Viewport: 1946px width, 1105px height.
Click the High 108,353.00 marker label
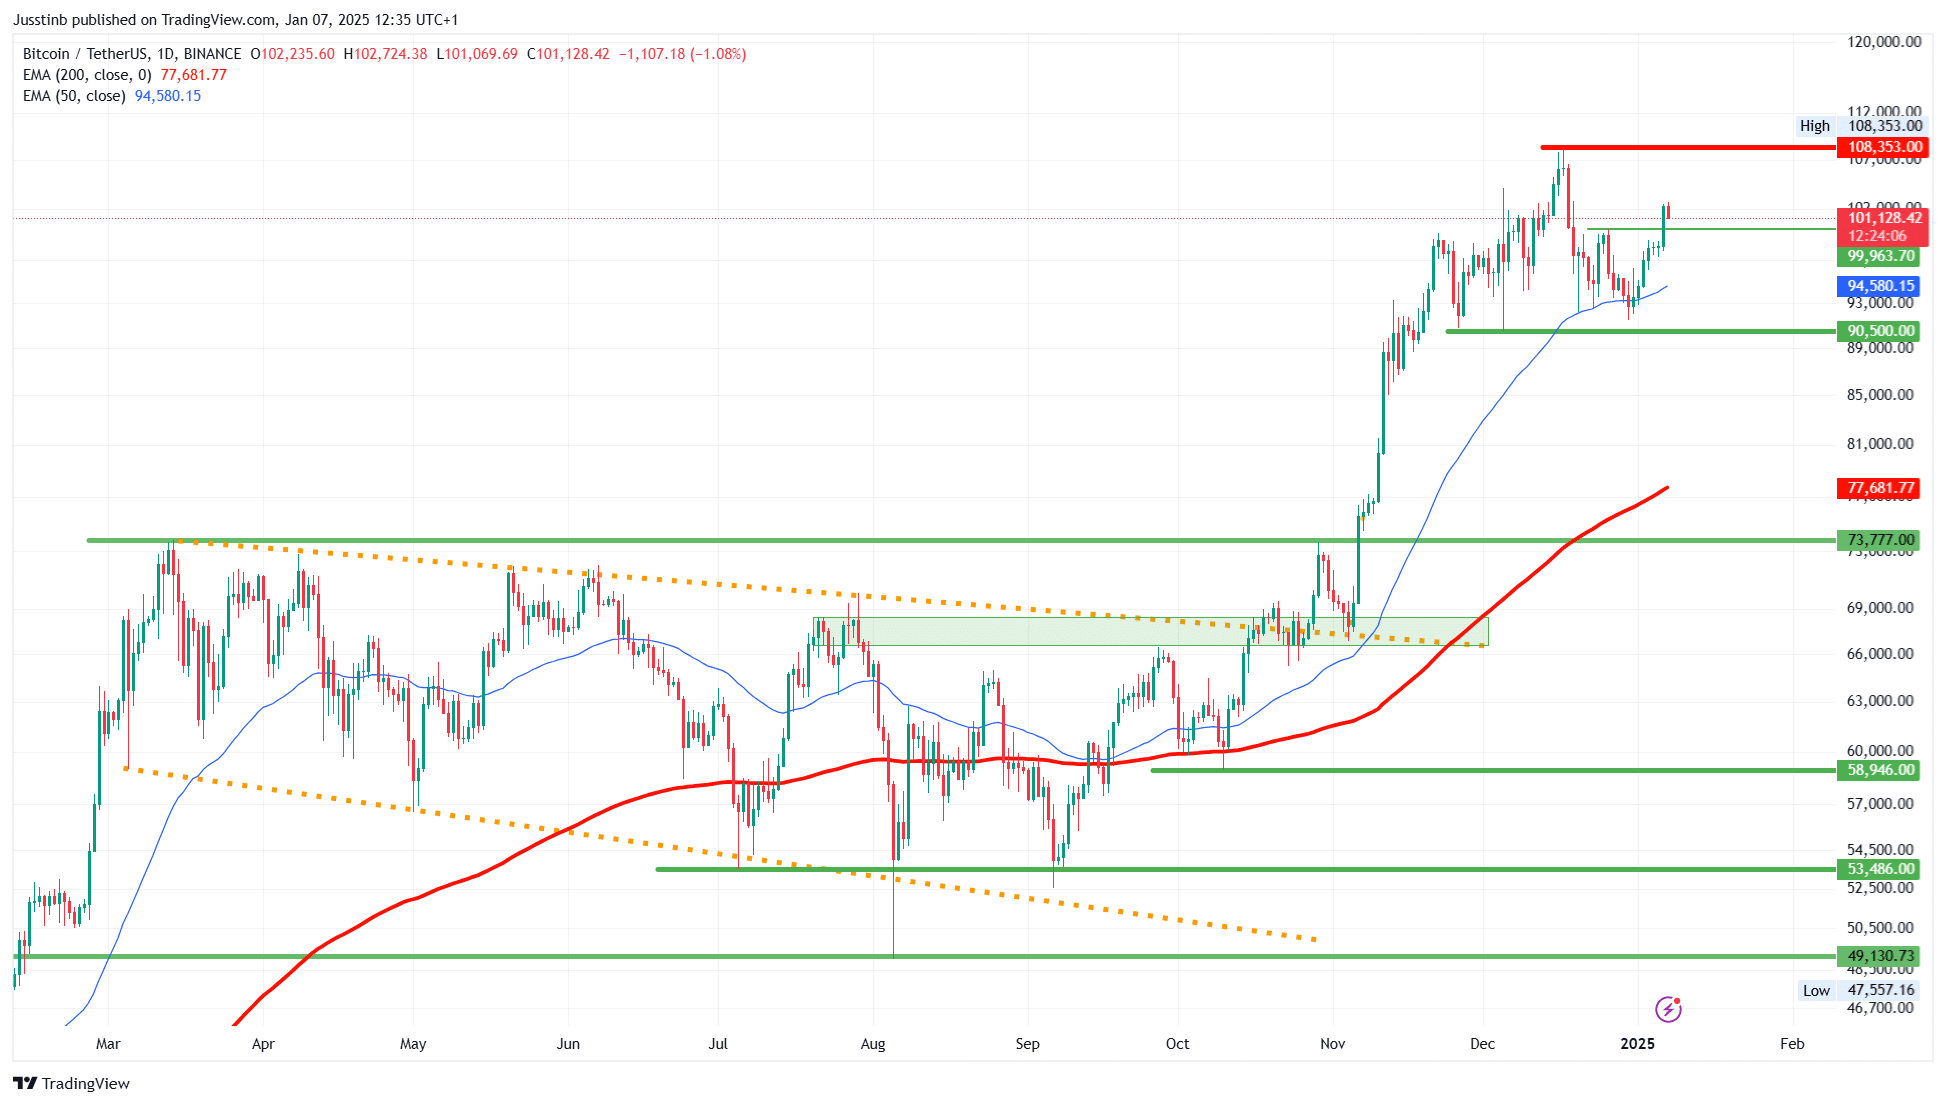tap(1862, 126)
